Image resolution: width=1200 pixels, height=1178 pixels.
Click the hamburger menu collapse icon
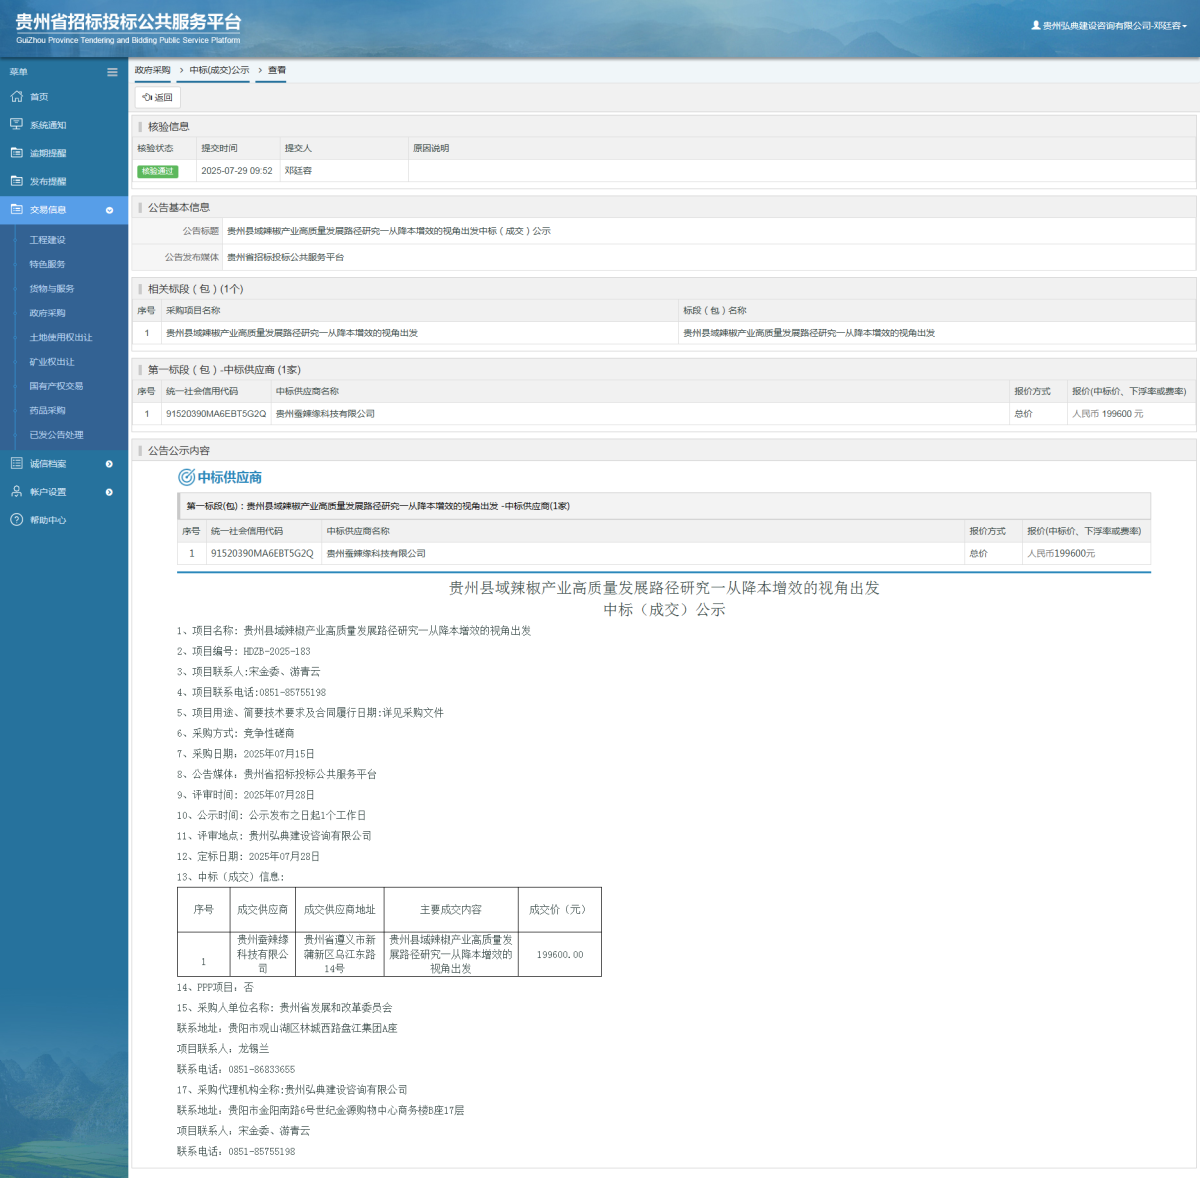pyautogui.click(x=112, y=72)
